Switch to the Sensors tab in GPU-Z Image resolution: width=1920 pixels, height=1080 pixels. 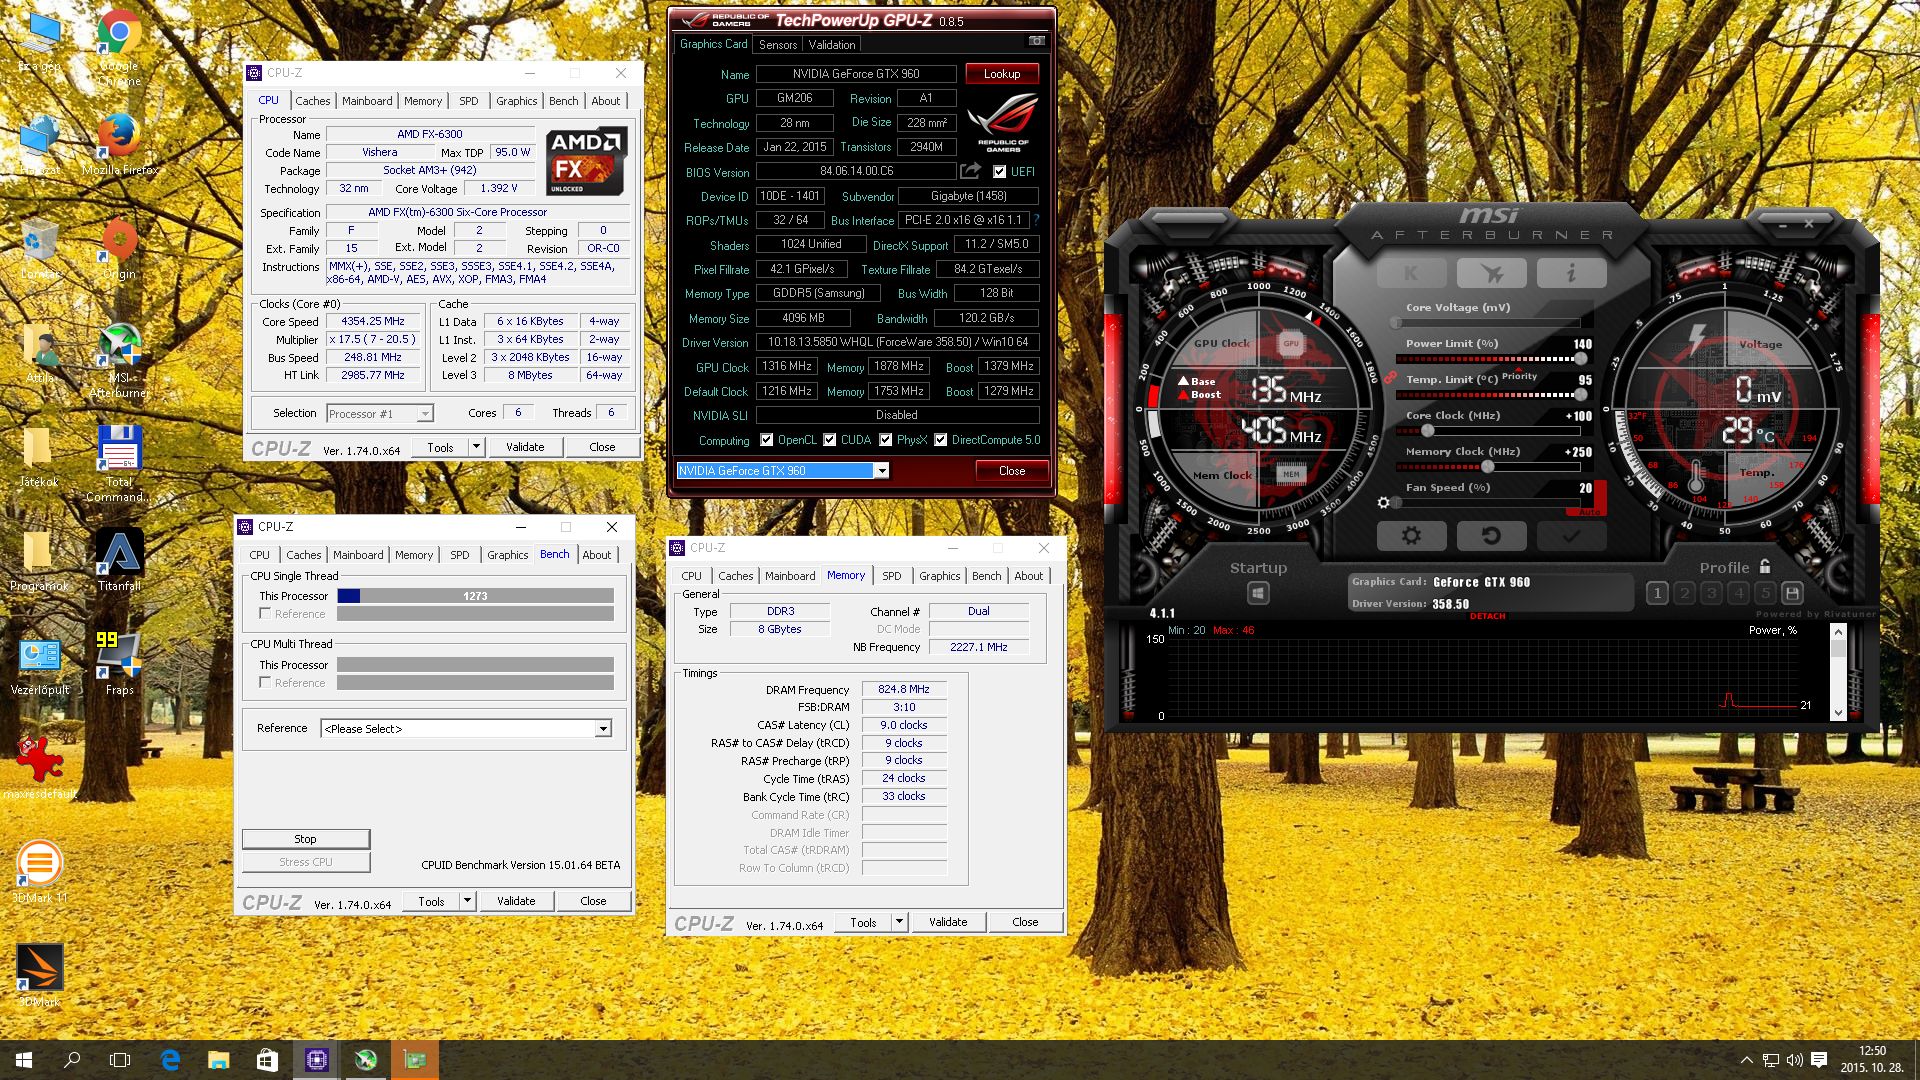click(777, 45)
